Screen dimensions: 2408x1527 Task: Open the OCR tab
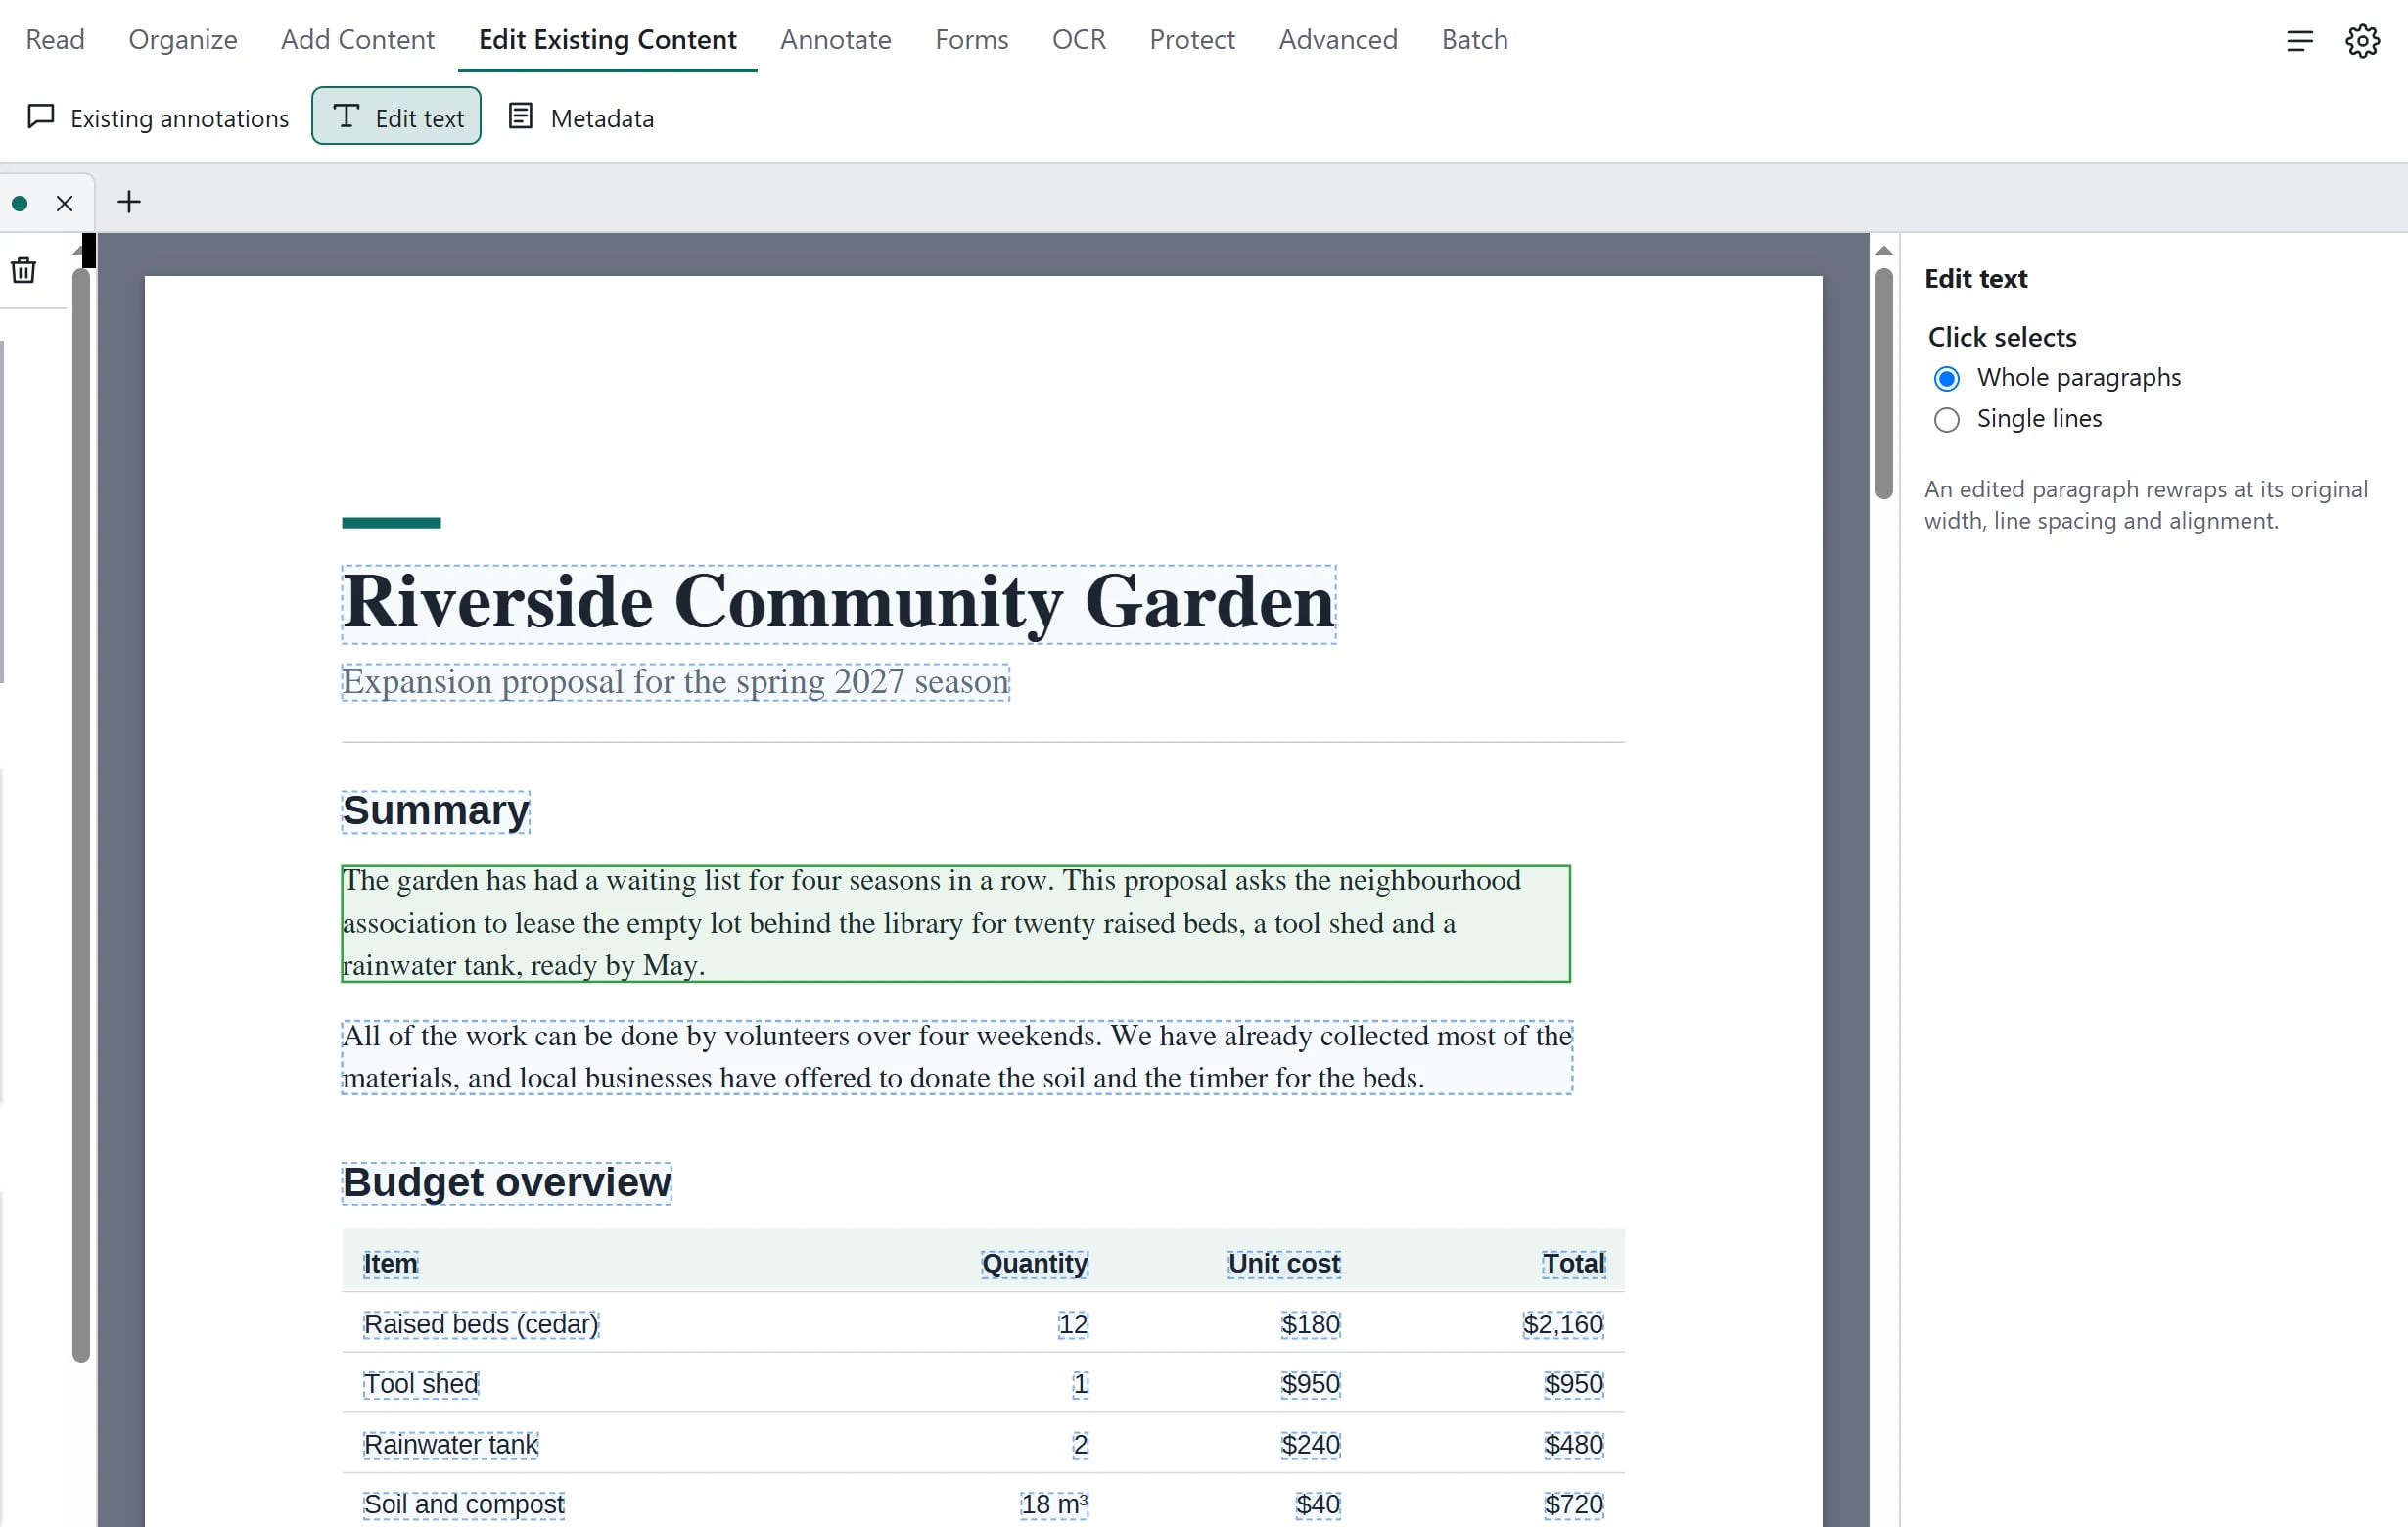pos(1079,40)
